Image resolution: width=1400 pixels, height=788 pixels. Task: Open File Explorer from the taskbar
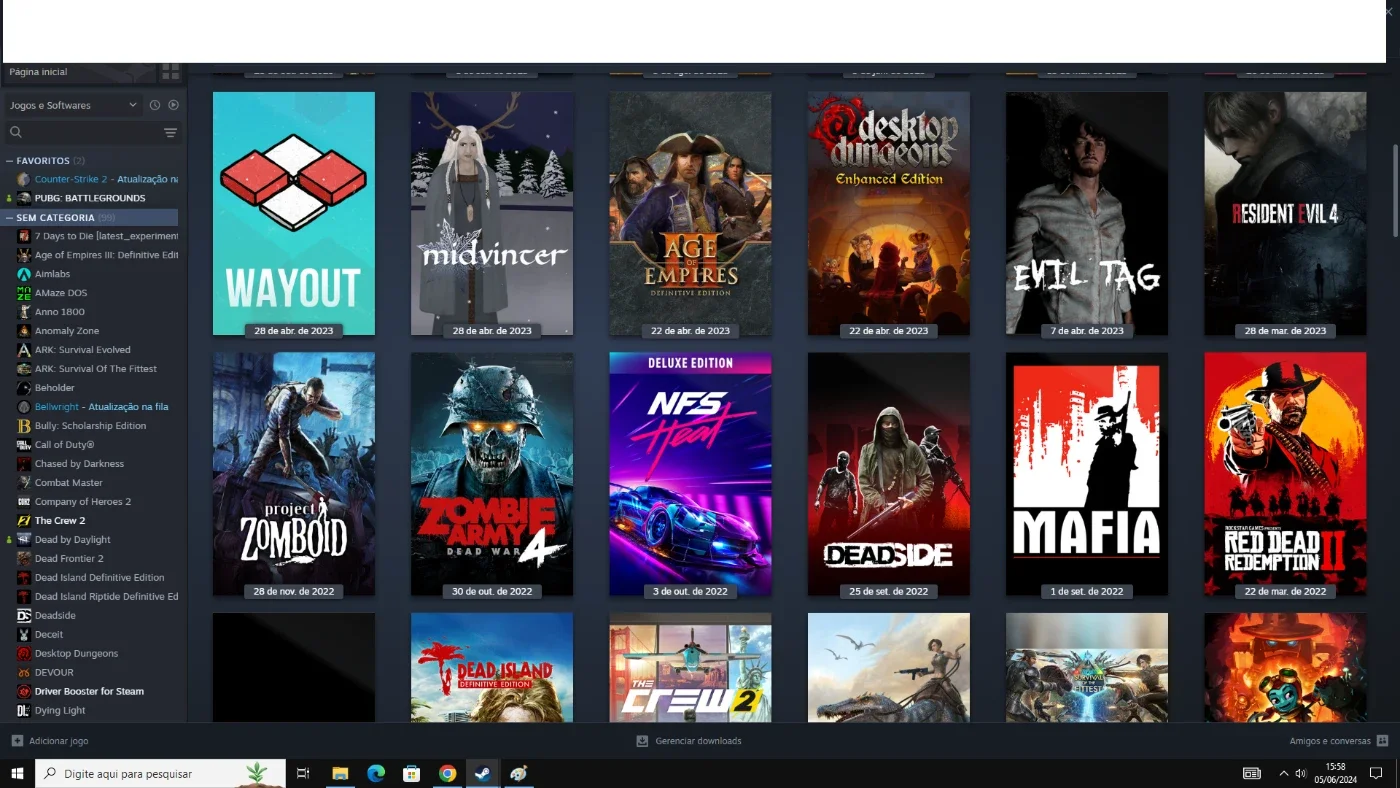[x=340, y=773]
